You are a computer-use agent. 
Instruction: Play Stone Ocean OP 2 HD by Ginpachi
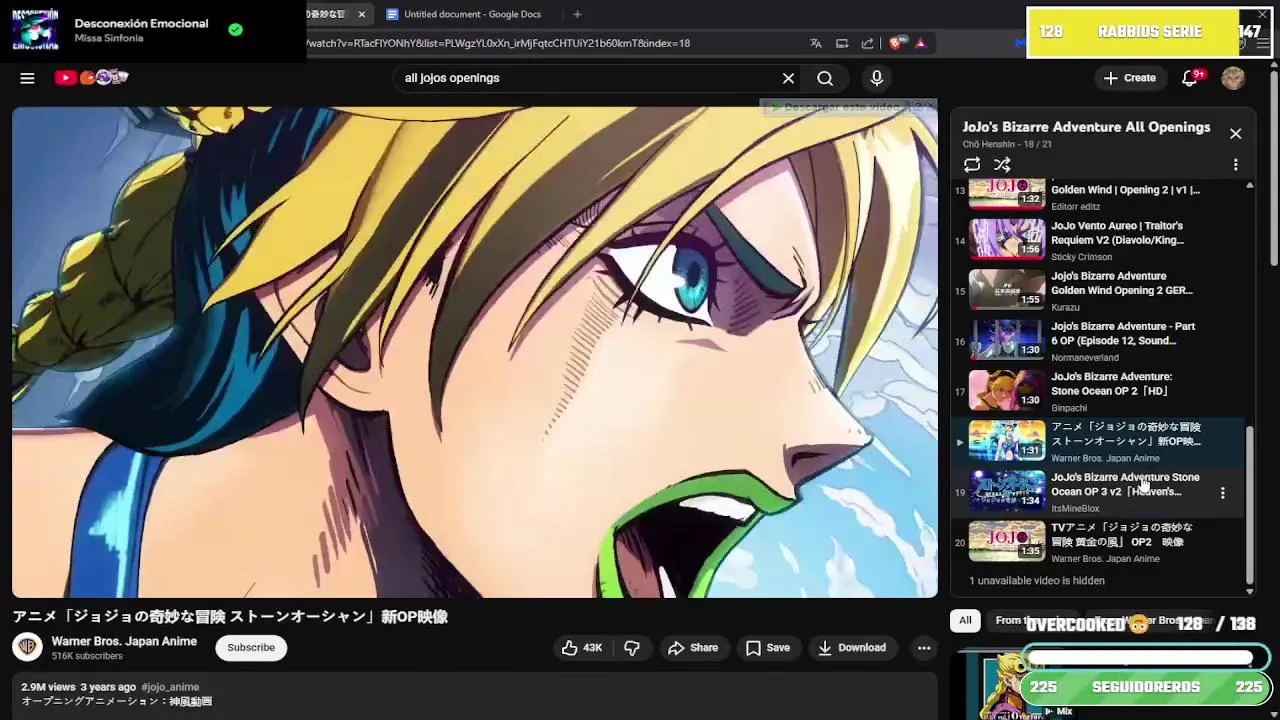click(1100, 391)
